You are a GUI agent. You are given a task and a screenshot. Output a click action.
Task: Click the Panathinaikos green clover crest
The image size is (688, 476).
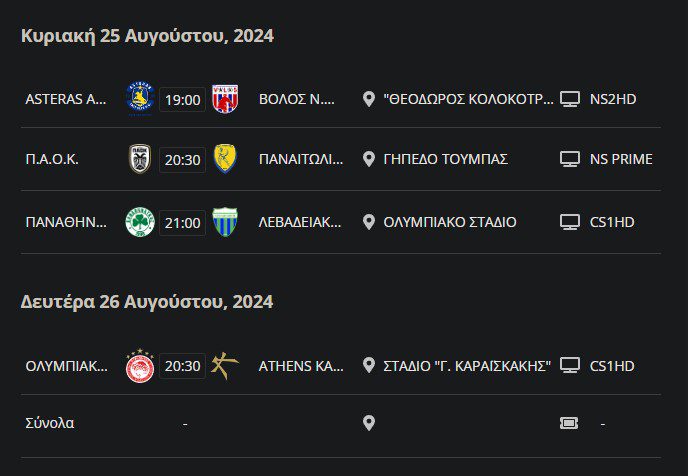click(138, 222)
